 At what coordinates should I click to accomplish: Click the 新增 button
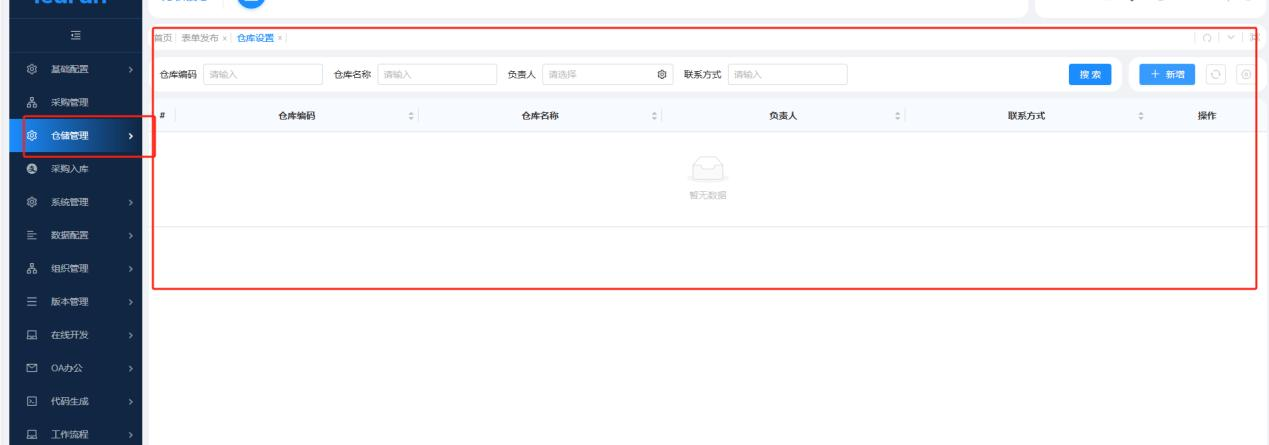pyautogui.click(x=1167, y=75)
